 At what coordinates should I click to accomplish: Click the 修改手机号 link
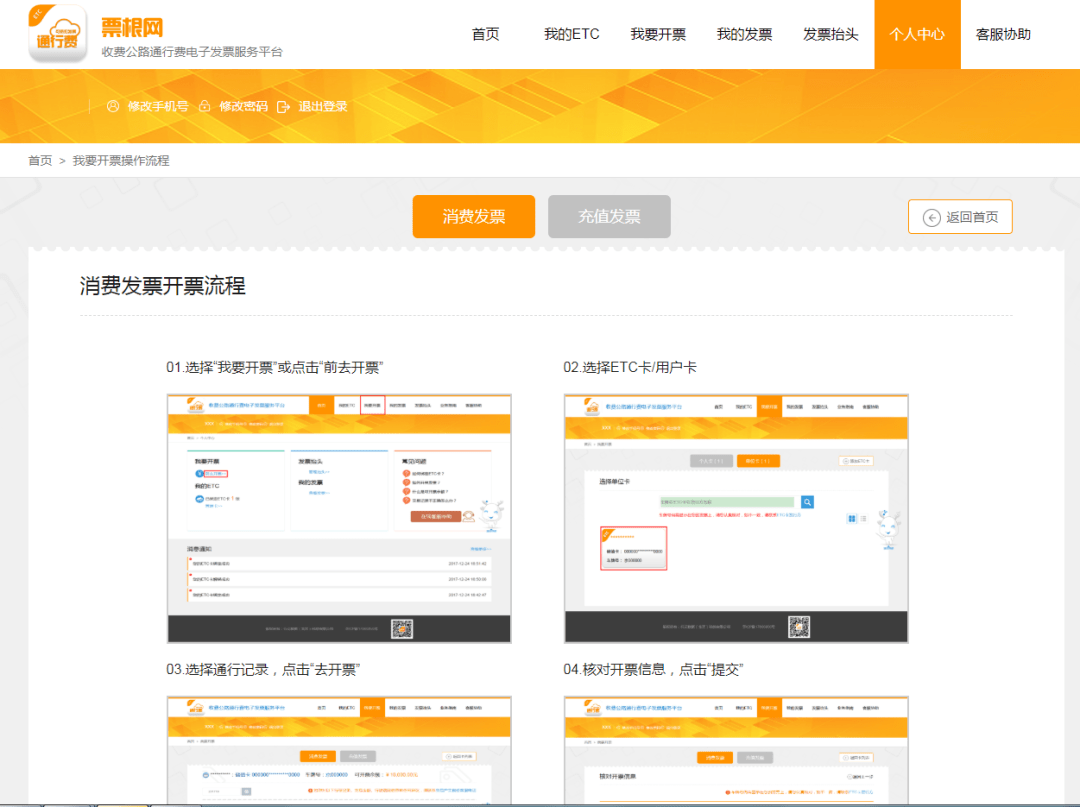tap(158, 106)
